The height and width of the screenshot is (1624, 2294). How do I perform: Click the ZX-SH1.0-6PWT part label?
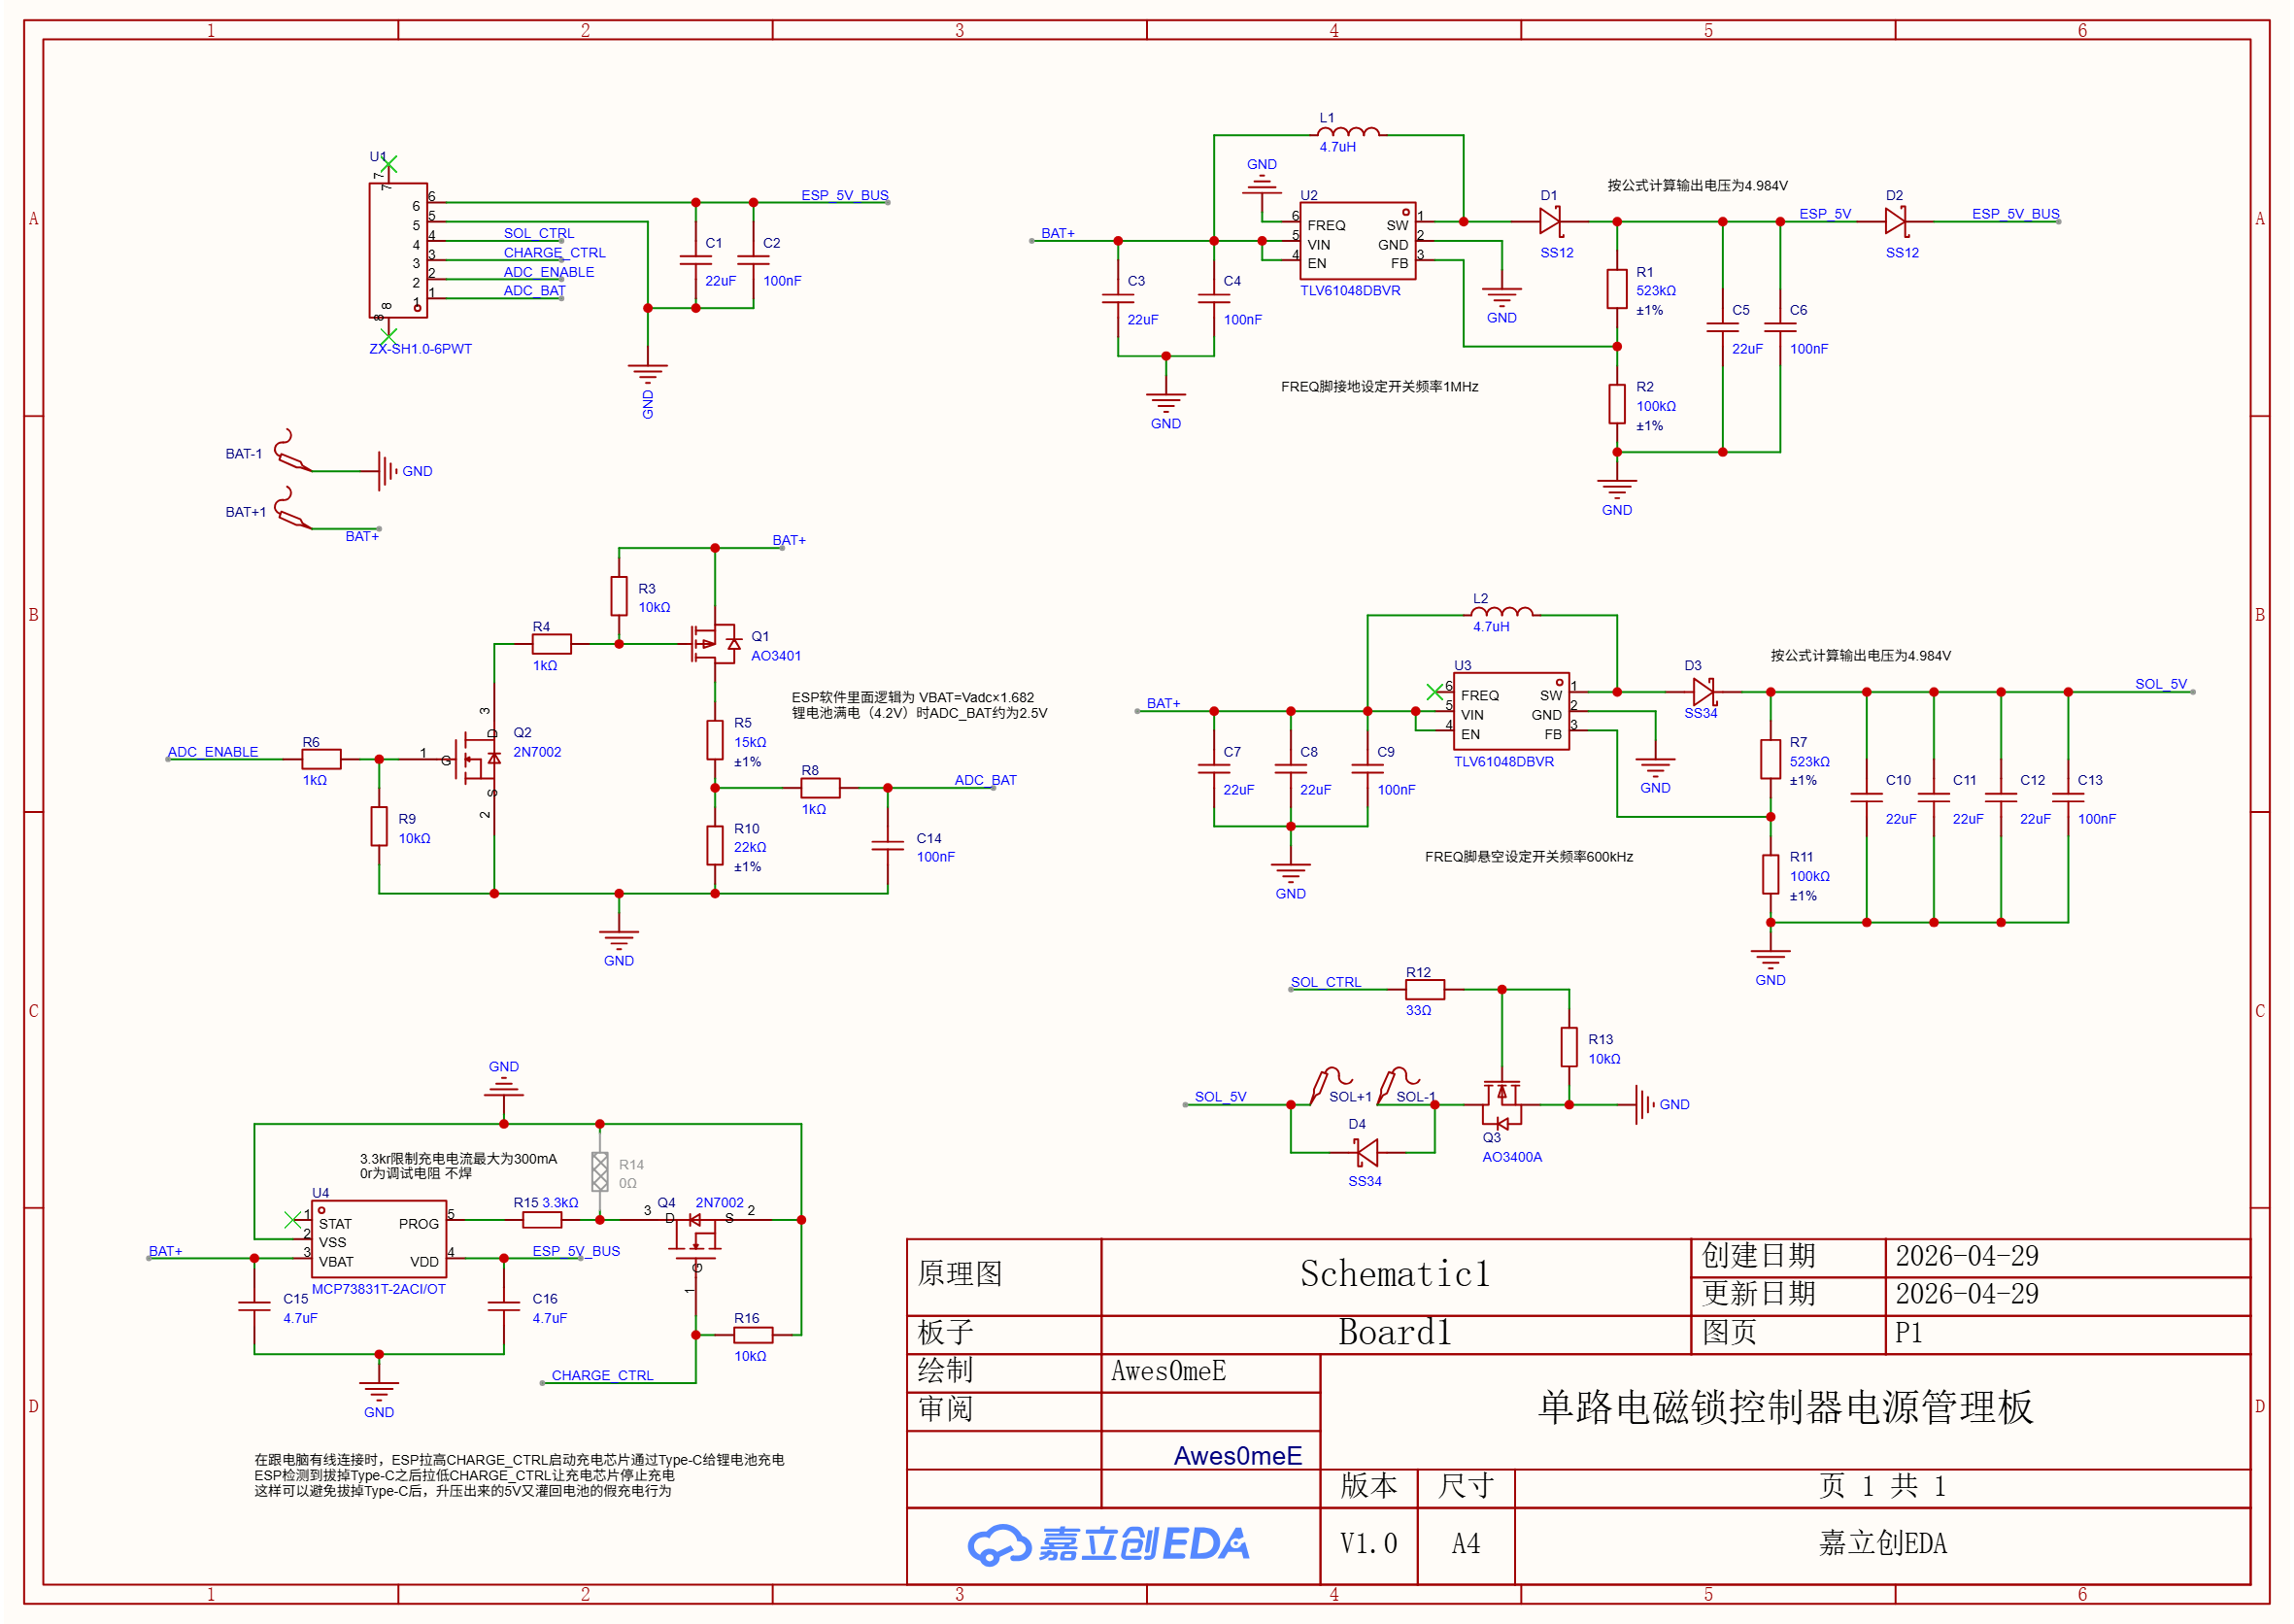click(420, 349)
